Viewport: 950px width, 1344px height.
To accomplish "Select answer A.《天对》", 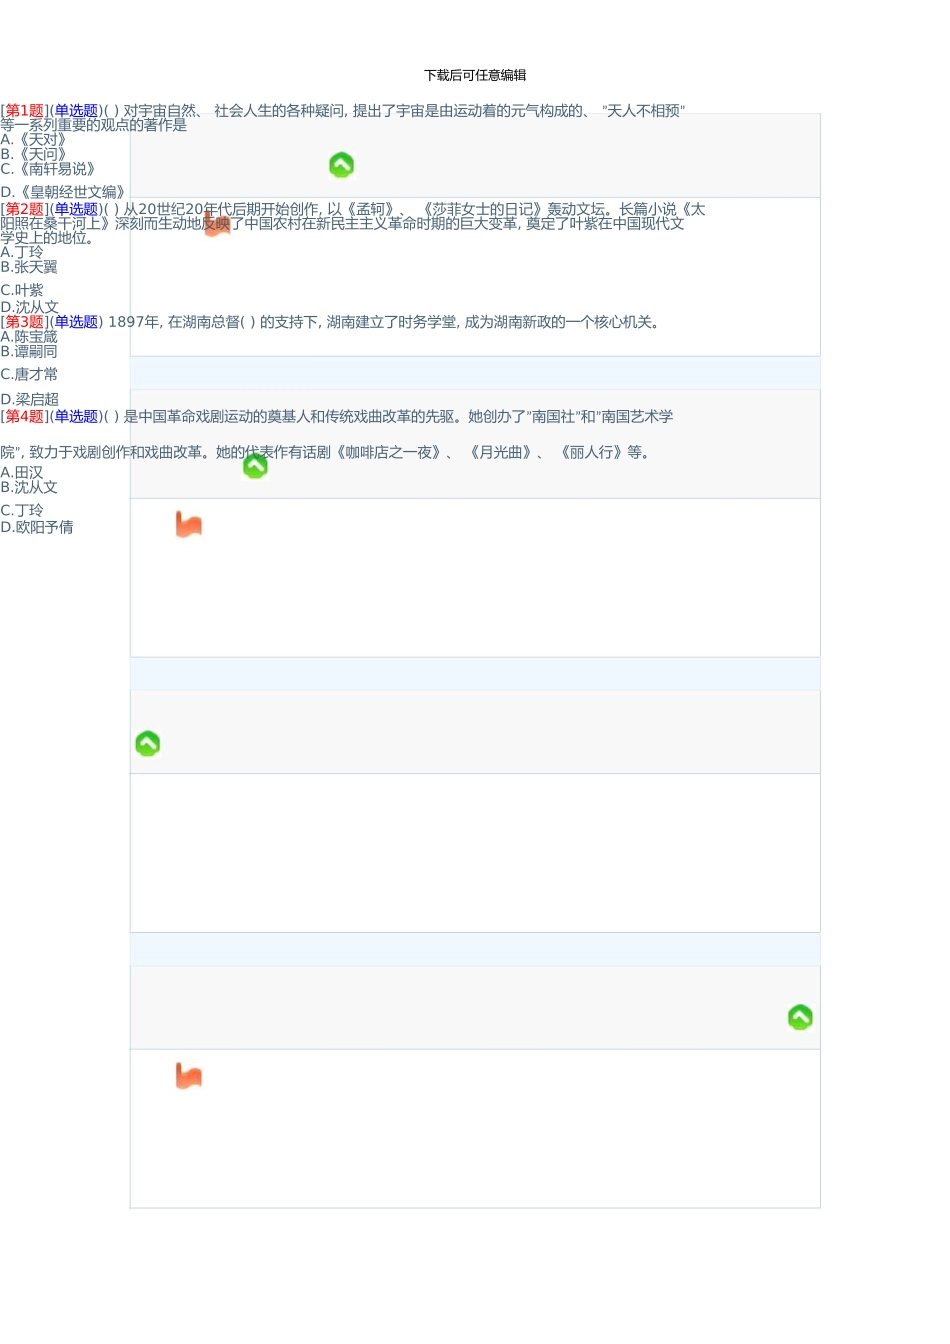I will (x=34, y=140).
